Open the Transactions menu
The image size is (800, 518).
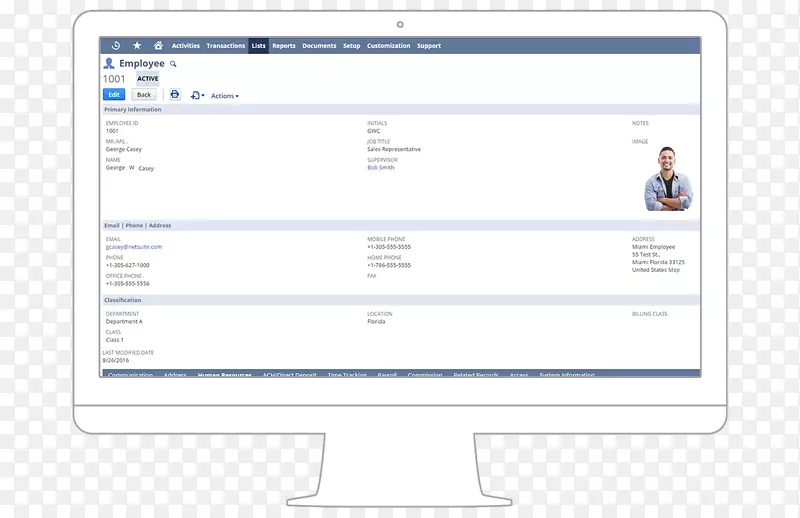pyautogui.click(x=225, y=46)
